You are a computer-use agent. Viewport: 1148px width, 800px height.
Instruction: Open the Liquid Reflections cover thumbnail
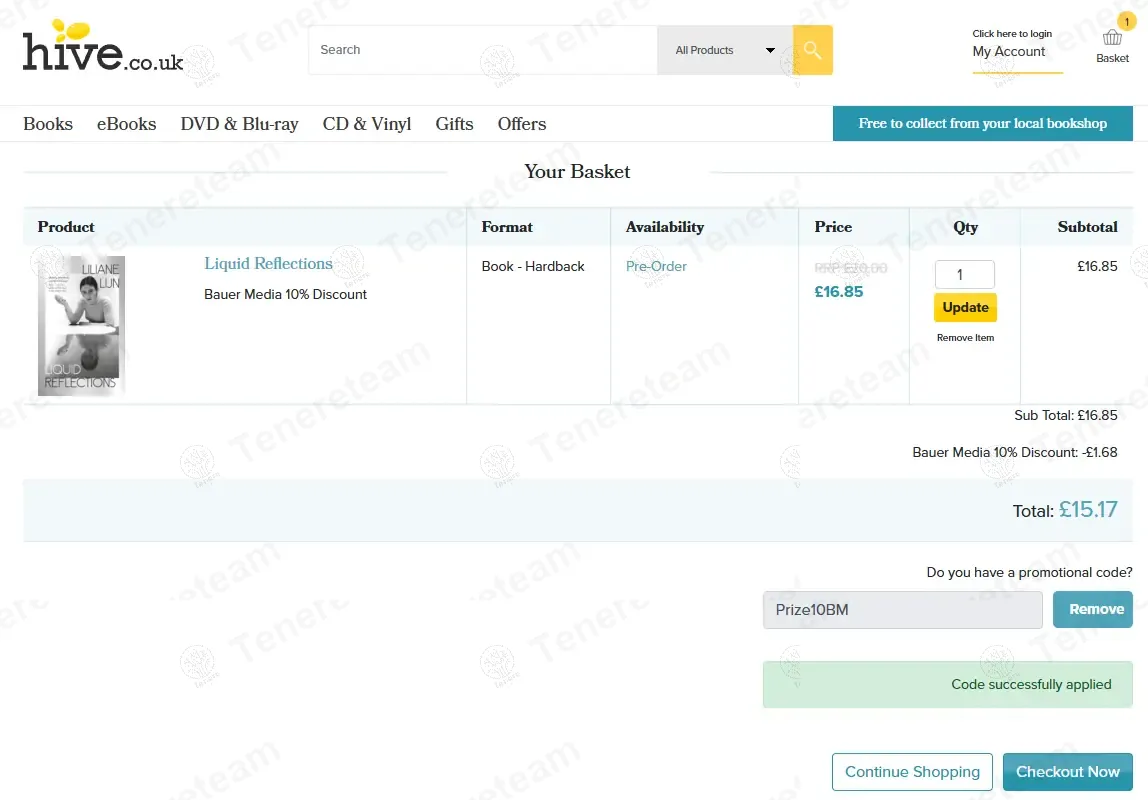81,326
